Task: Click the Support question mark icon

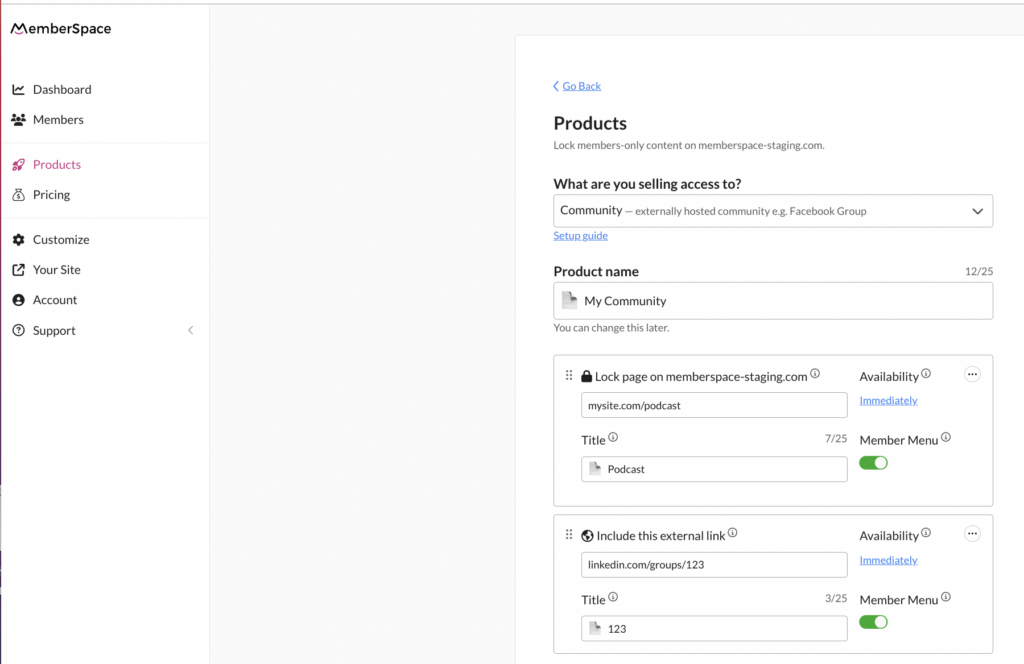Action: [19, 330]
